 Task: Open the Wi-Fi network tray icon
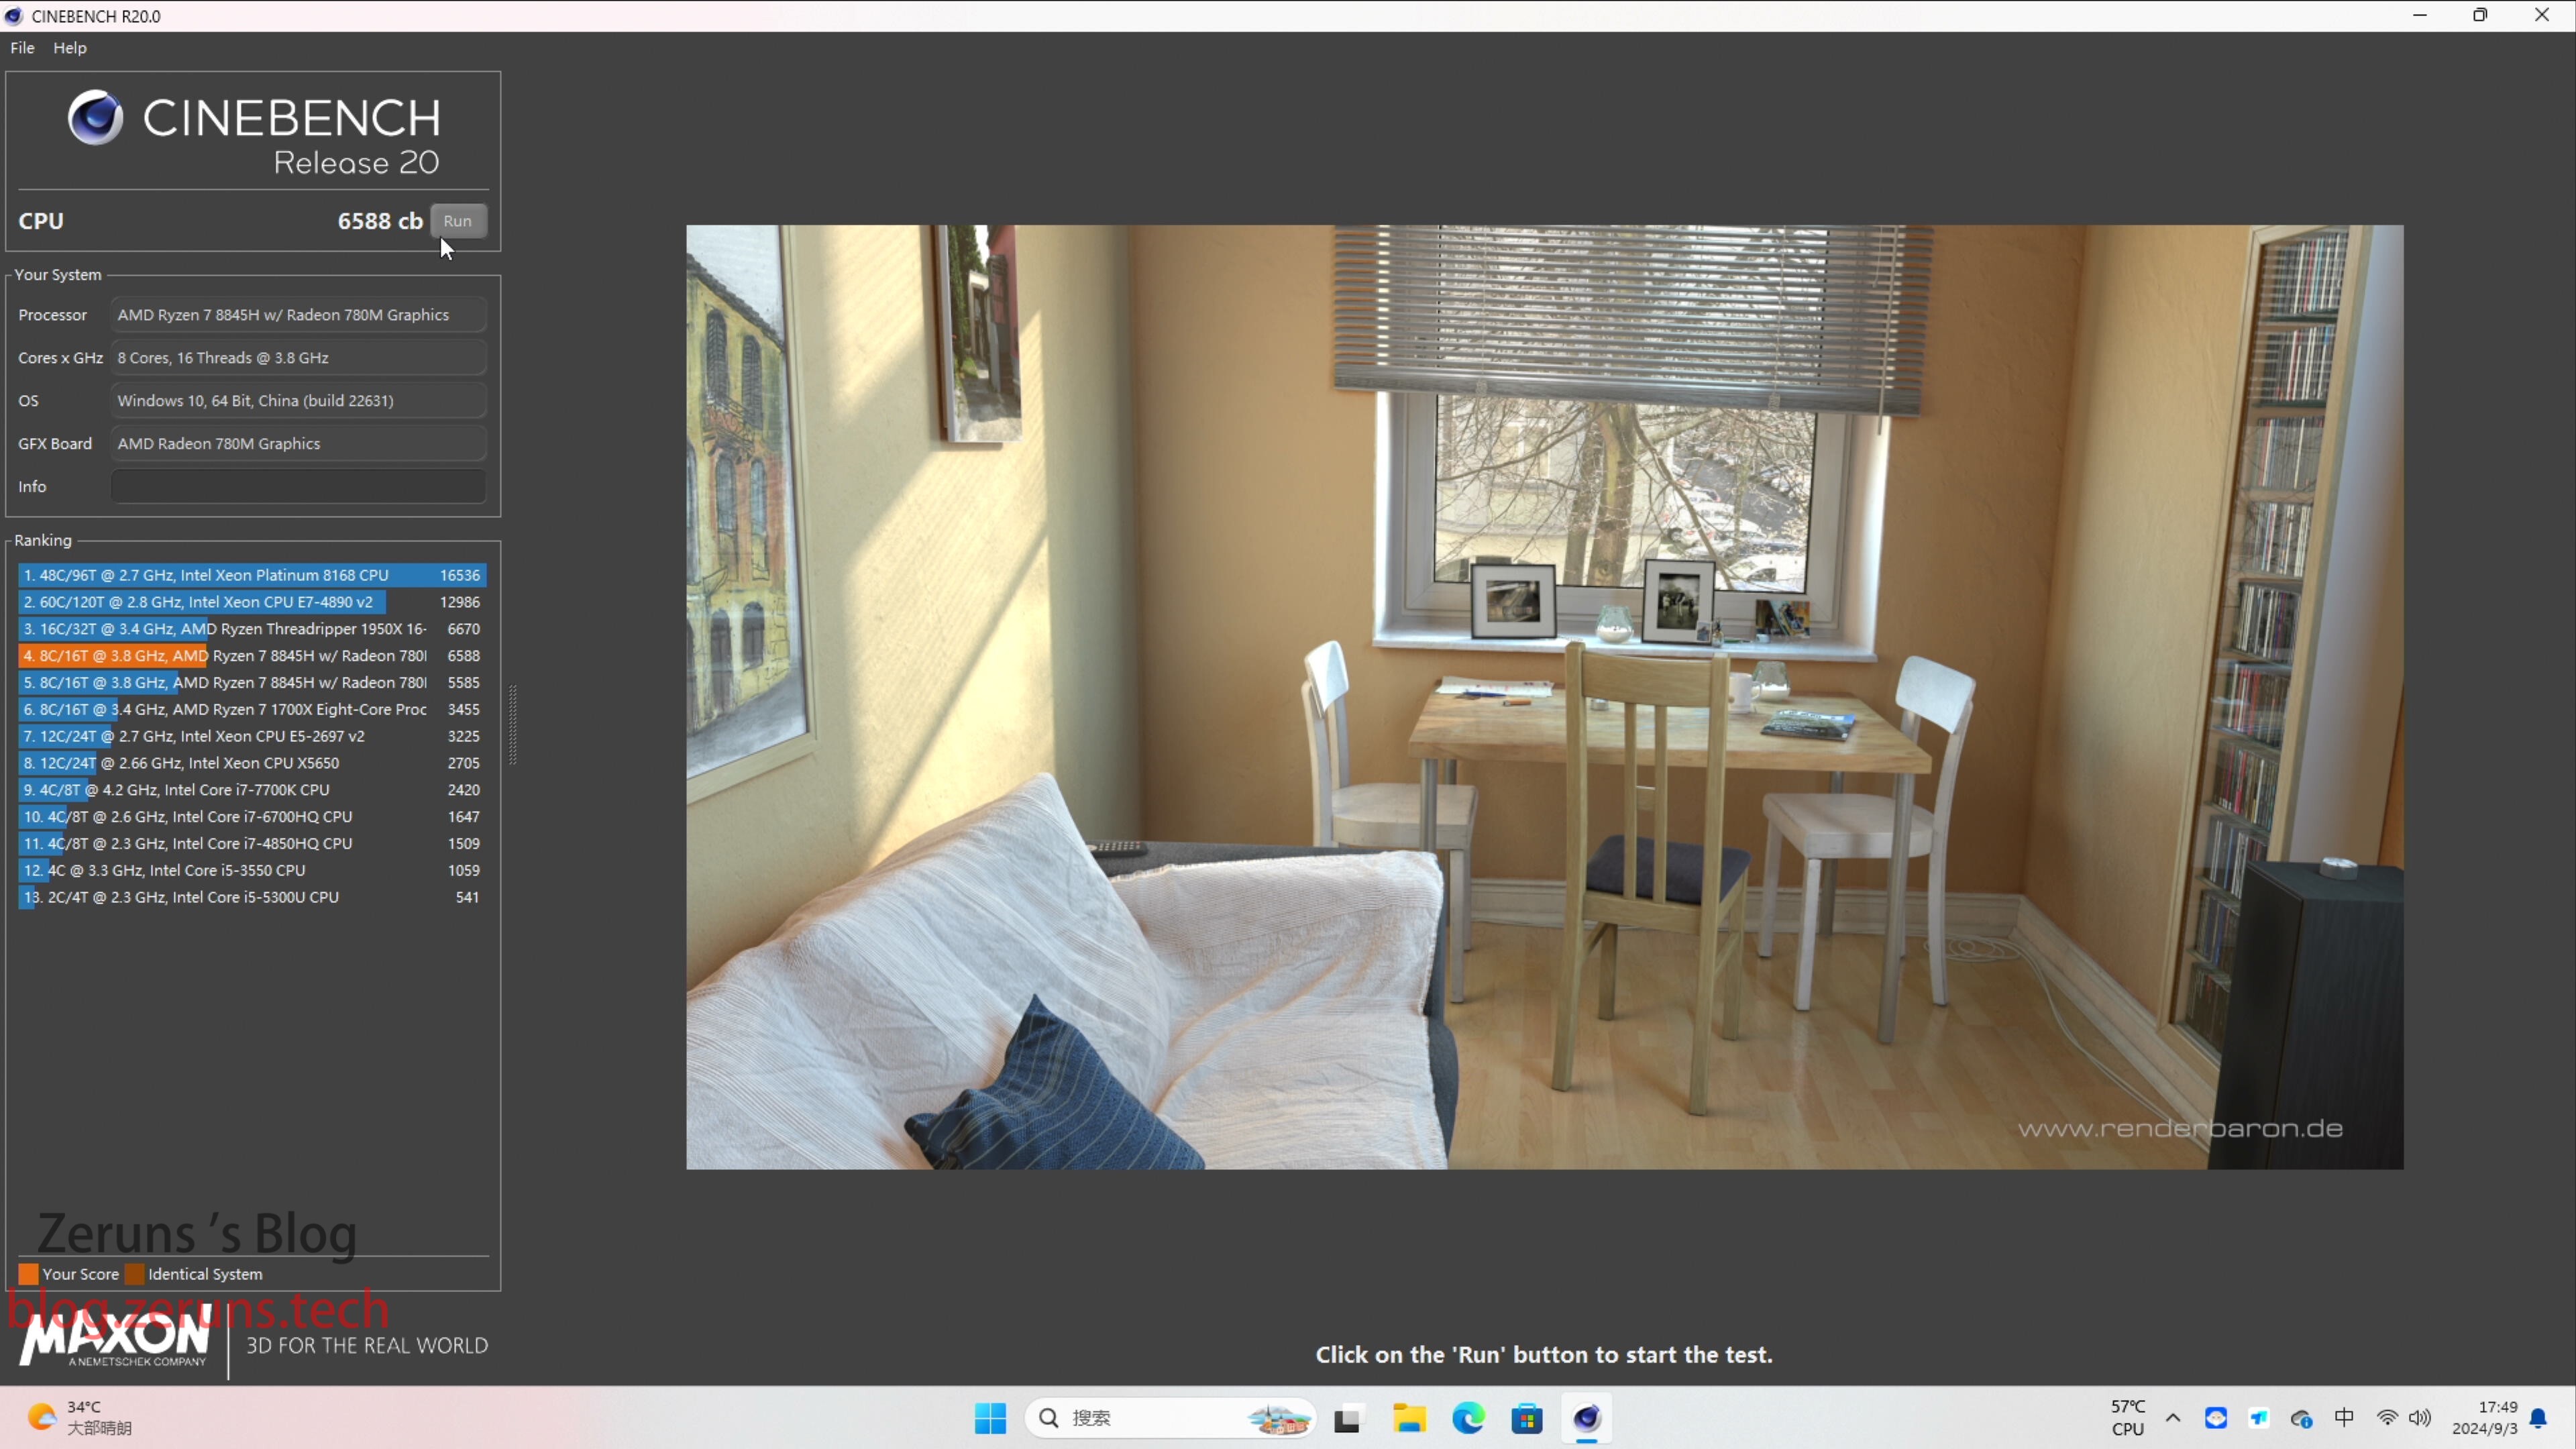(x=2387, y=1418)
